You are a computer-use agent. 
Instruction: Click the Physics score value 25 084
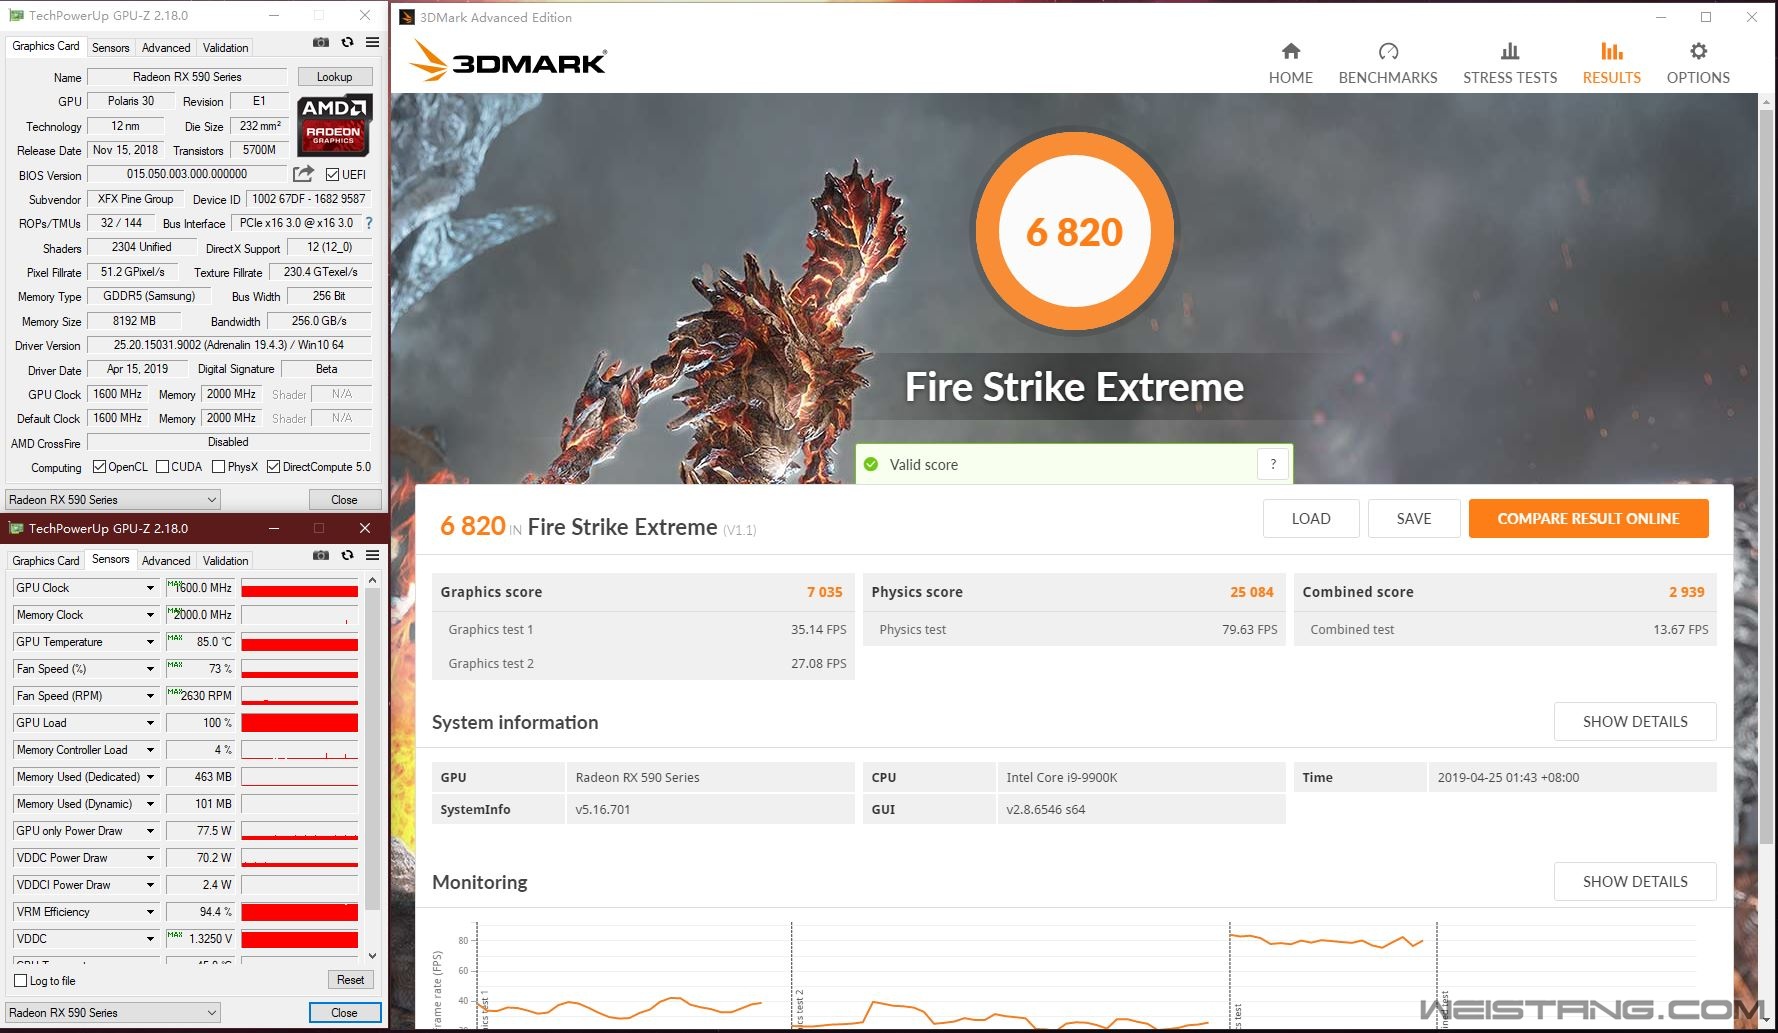click(1252, 592)
